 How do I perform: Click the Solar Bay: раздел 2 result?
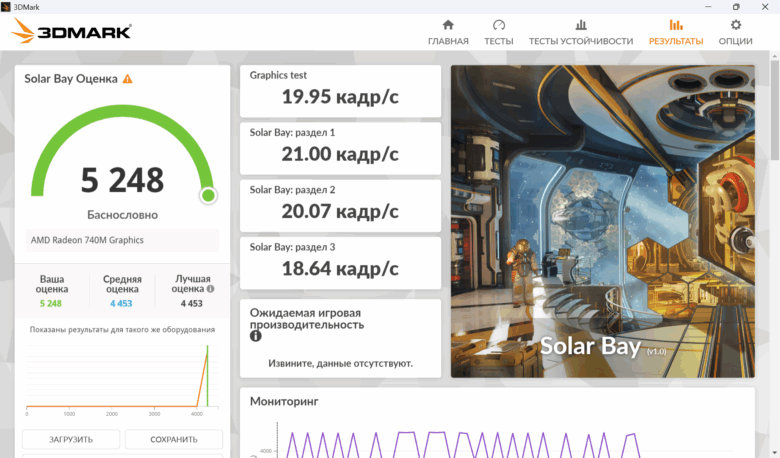pyautogui.click(x=340, y=205)
